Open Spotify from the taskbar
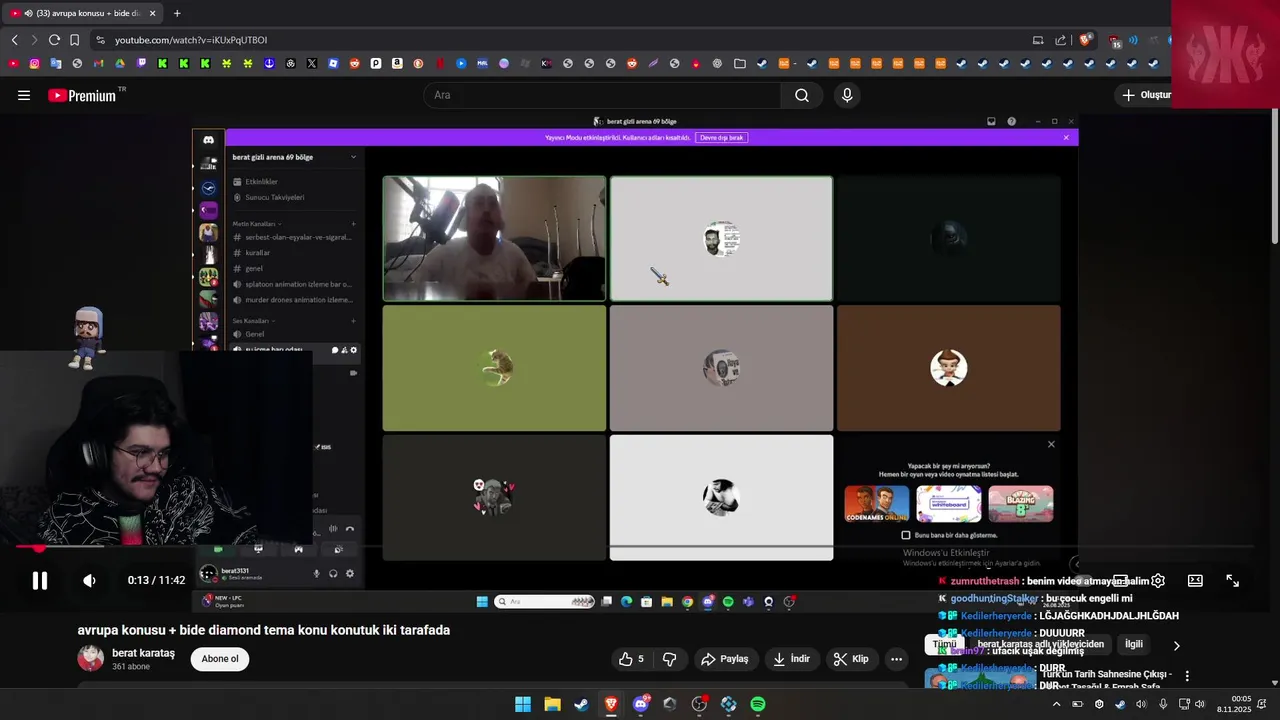This screenshot has width=1280, height=720. click(x=758, y=704)
